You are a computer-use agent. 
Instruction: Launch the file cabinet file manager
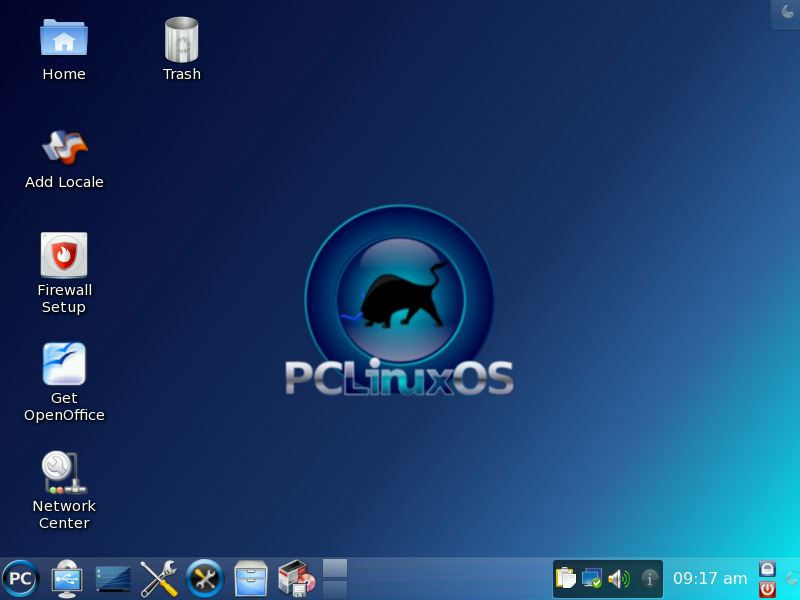point(251,578)
